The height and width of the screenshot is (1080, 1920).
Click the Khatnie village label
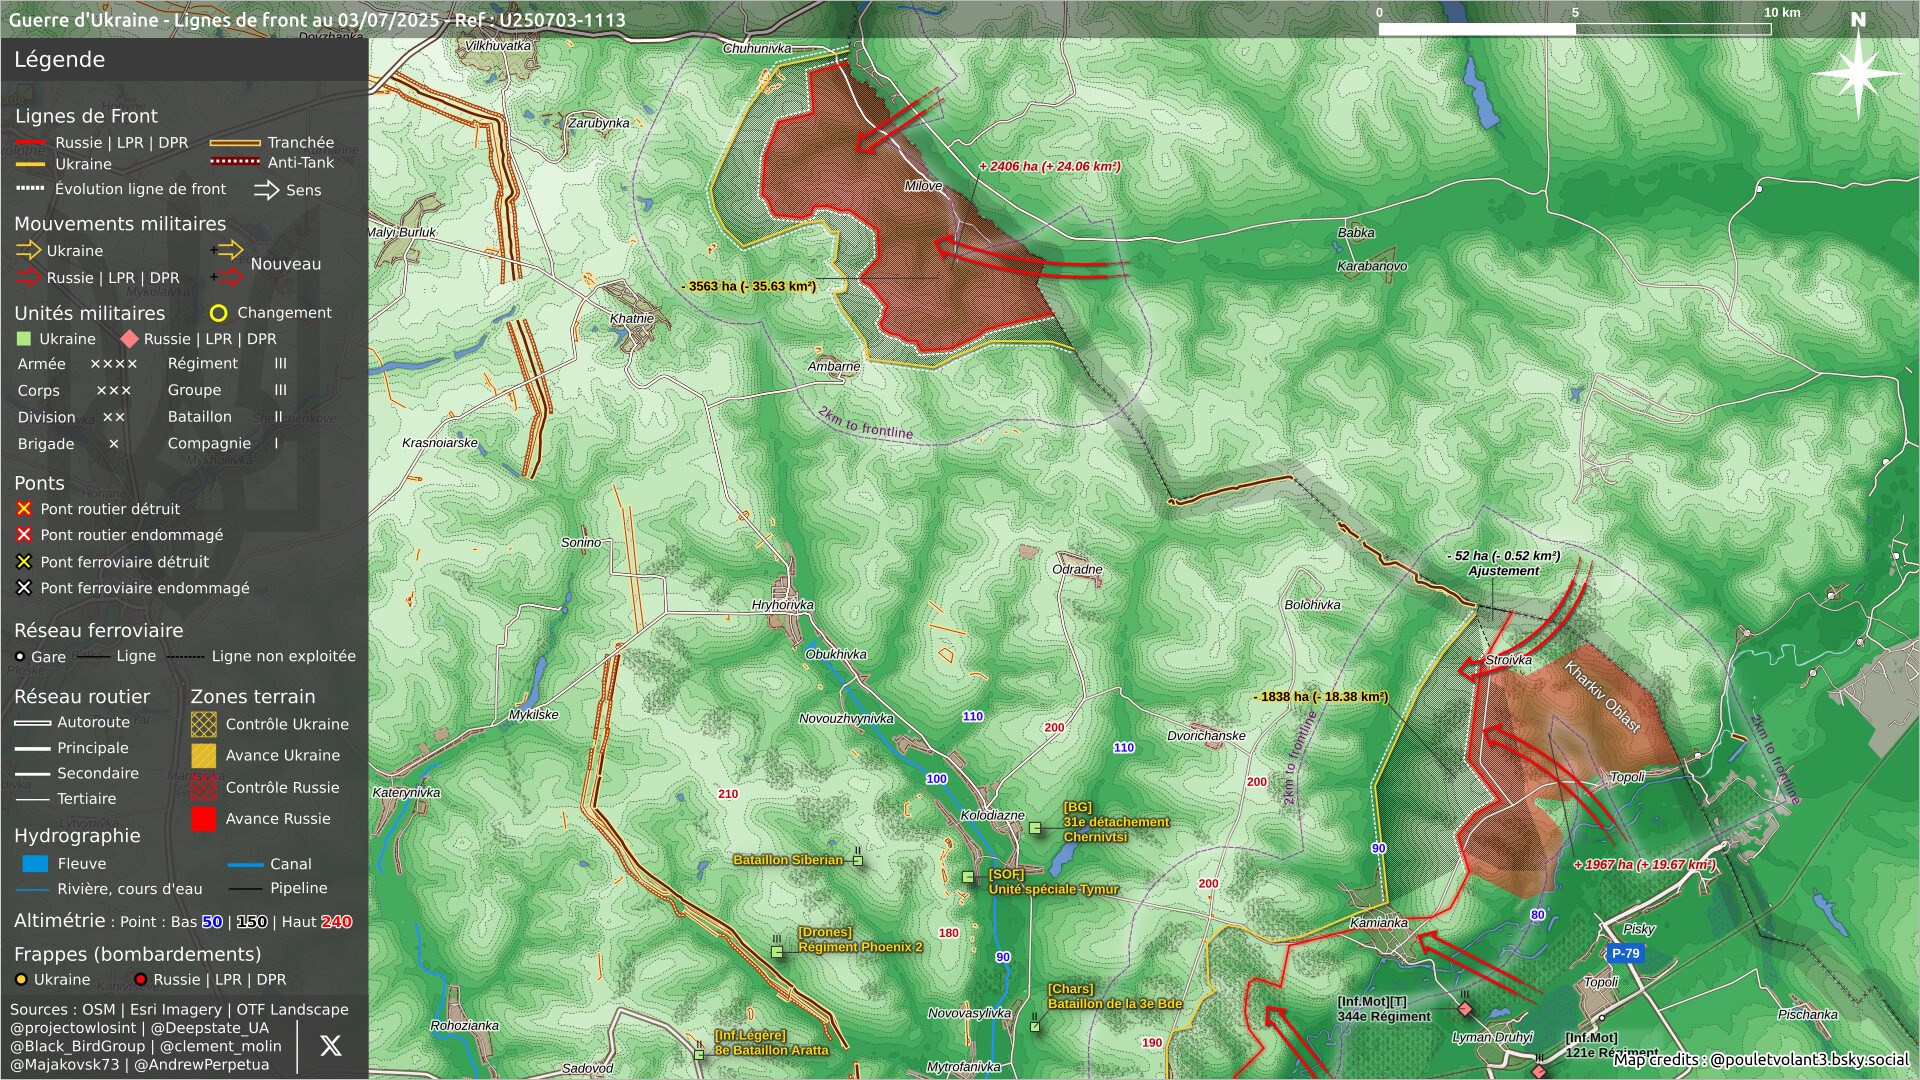(x=632, y=319)
